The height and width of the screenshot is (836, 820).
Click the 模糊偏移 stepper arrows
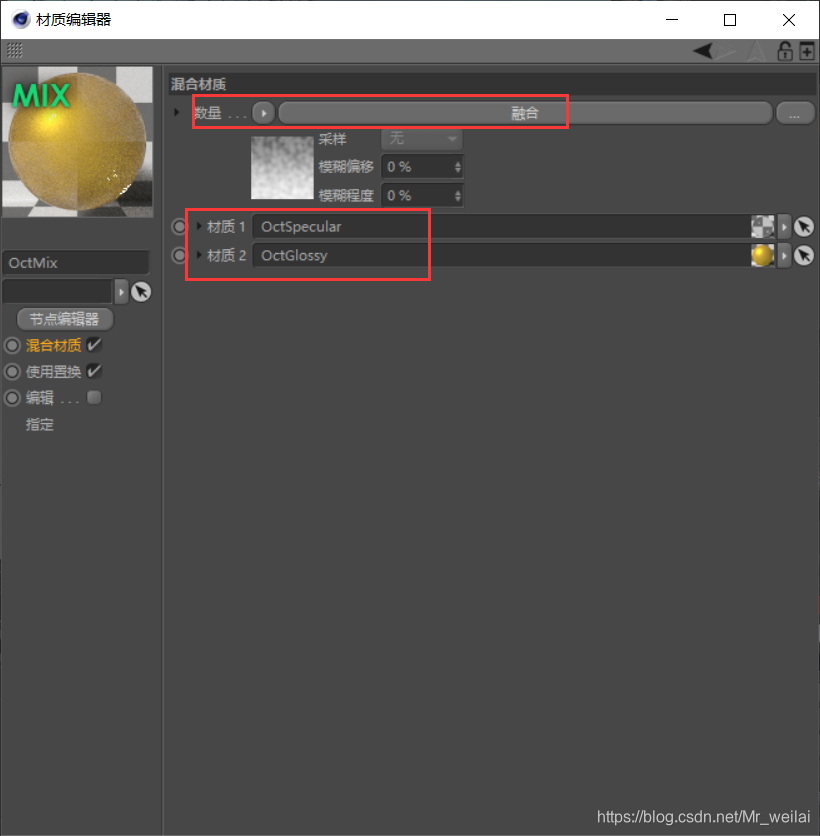tap(457, 167)
